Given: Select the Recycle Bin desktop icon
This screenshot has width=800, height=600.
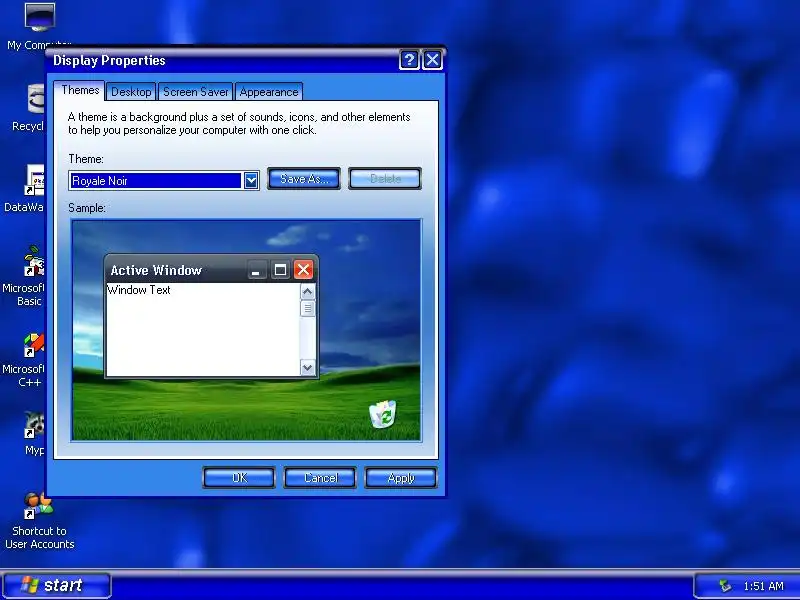Looking at the screenshot, I should pyautogui.click(x=36, y=98).
